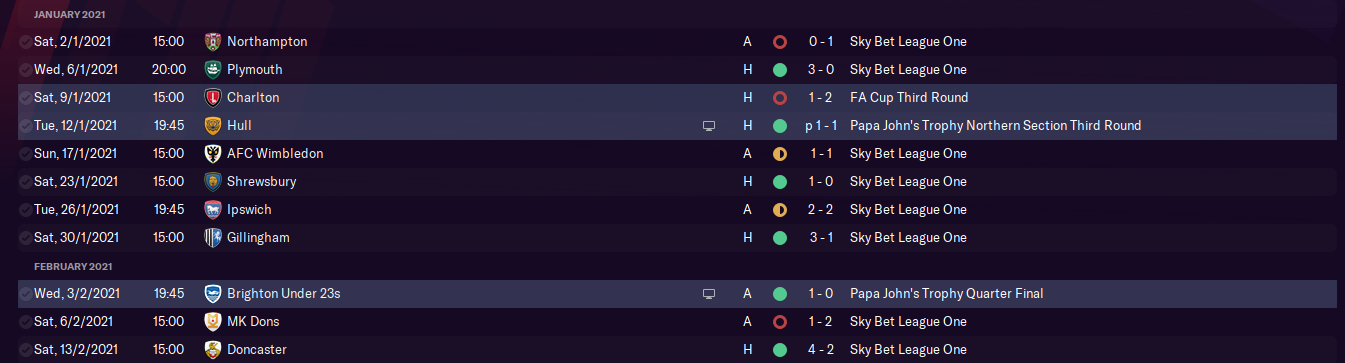Screen dimensions: 1345x363
Task: Click the yellow draw indicator for AFC Wimbledon
Action: pos(780,154)
